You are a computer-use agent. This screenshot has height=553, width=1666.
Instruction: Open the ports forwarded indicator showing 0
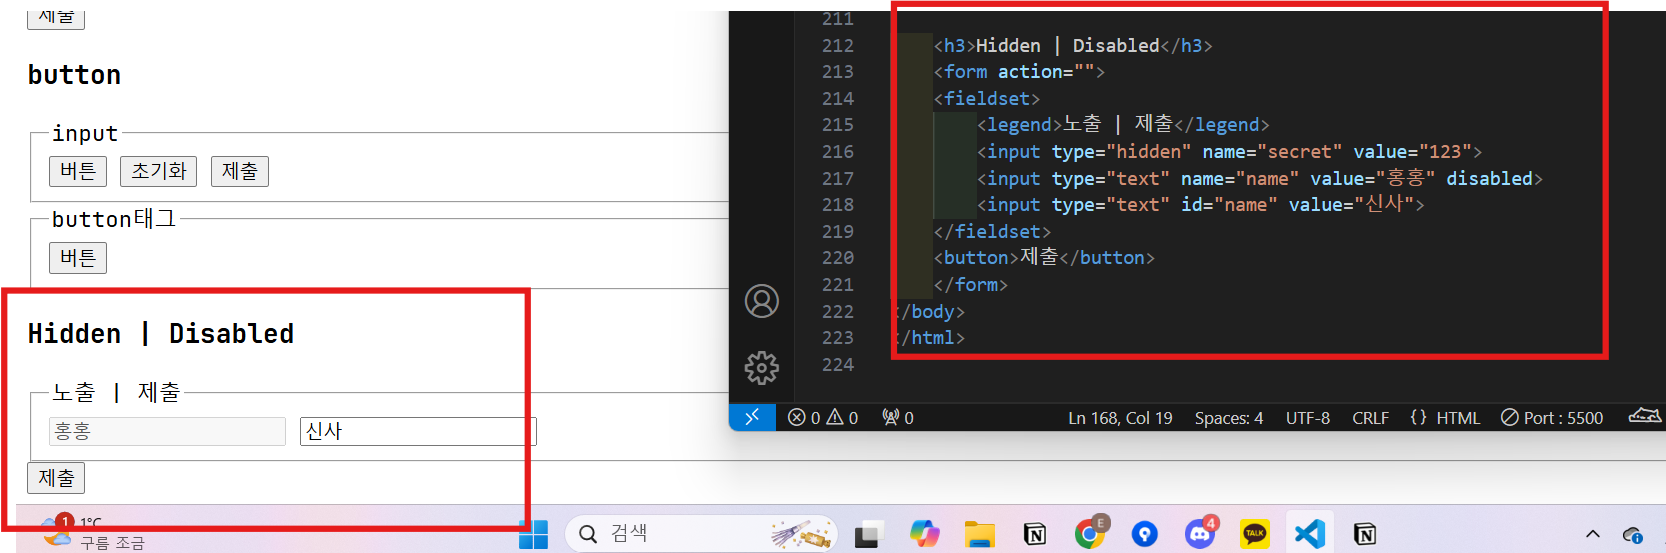[898, 418]
